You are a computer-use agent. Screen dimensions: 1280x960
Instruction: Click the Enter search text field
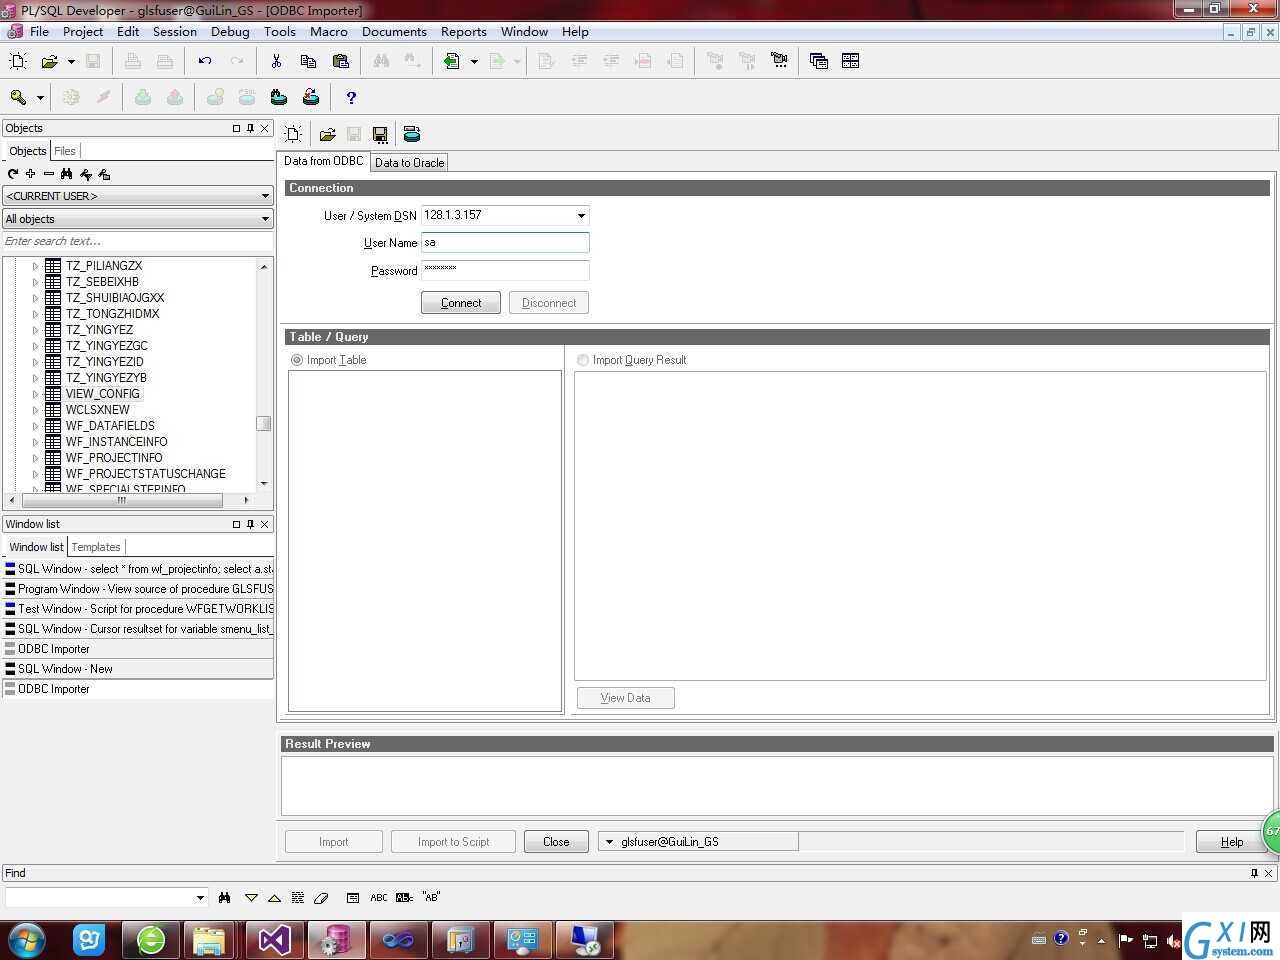(x=138, y=241)
